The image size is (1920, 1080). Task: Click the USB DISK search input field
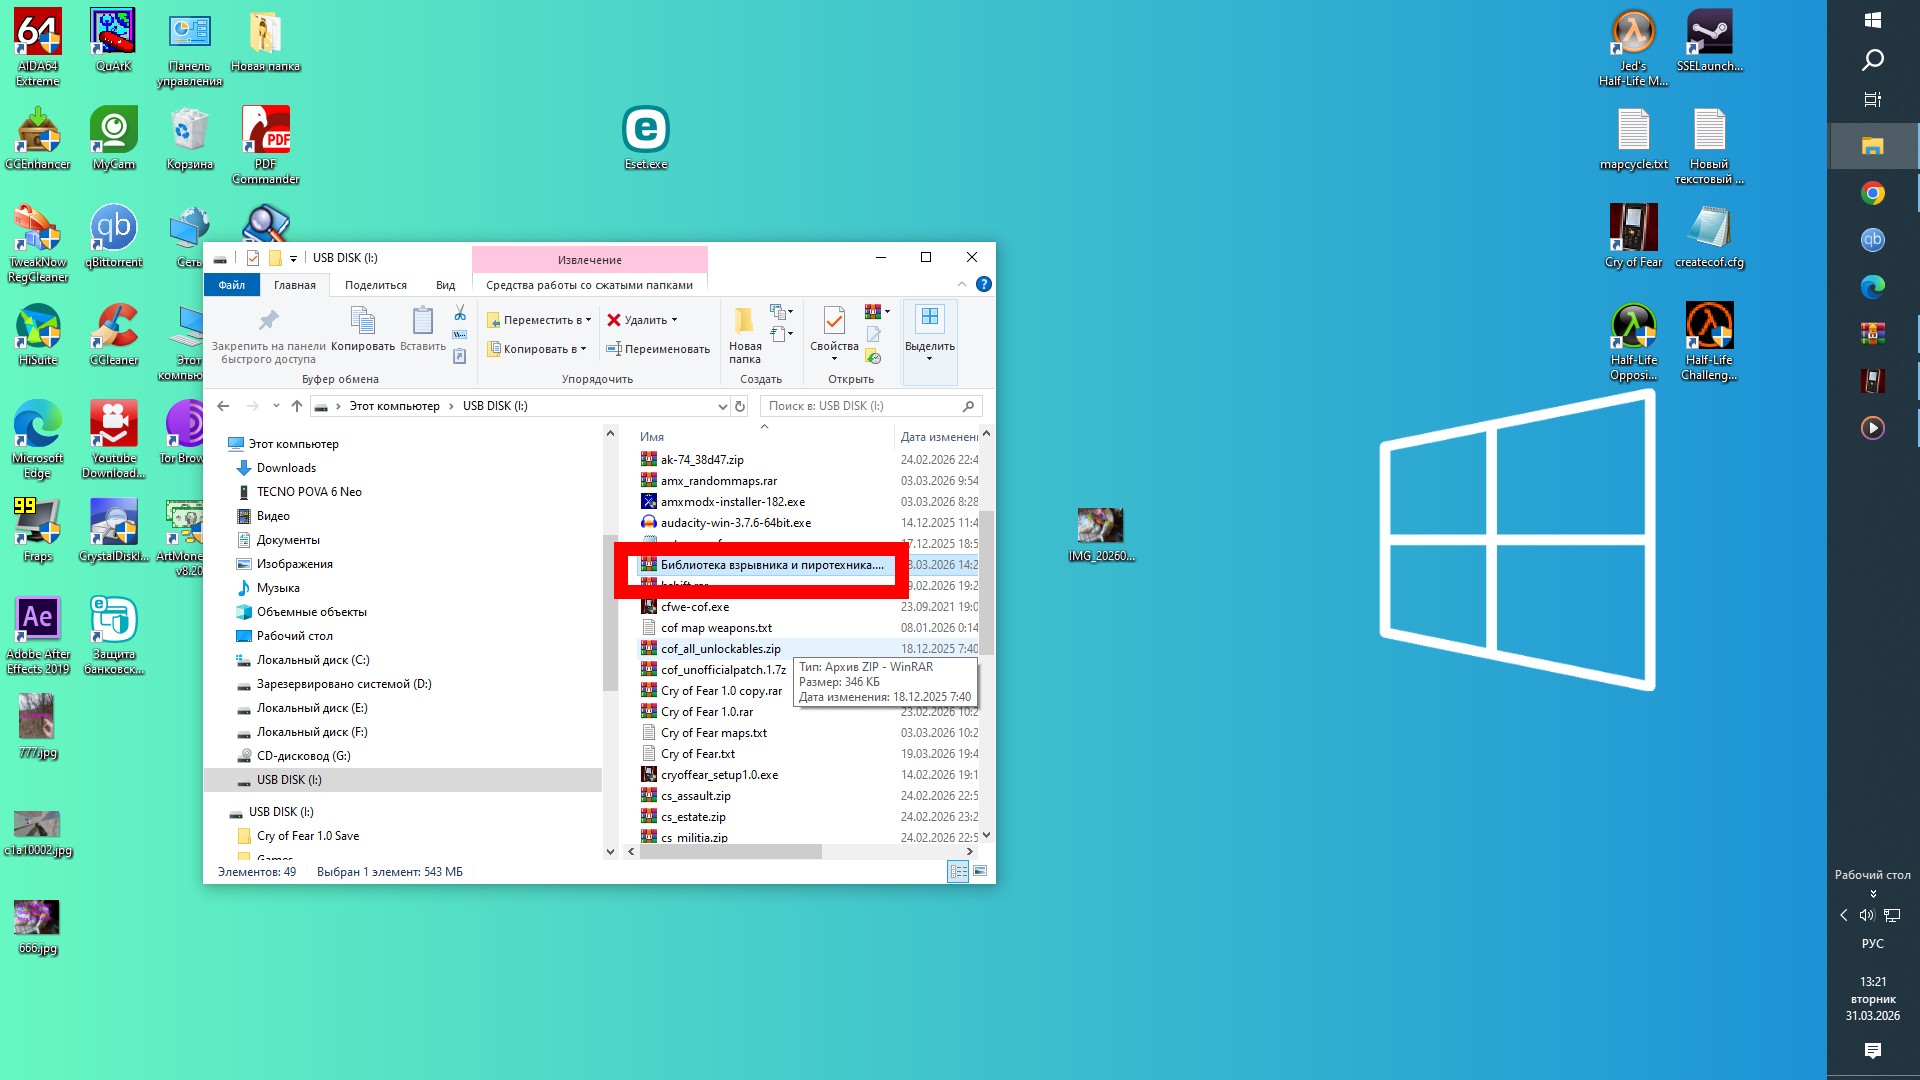click(860, 406)
